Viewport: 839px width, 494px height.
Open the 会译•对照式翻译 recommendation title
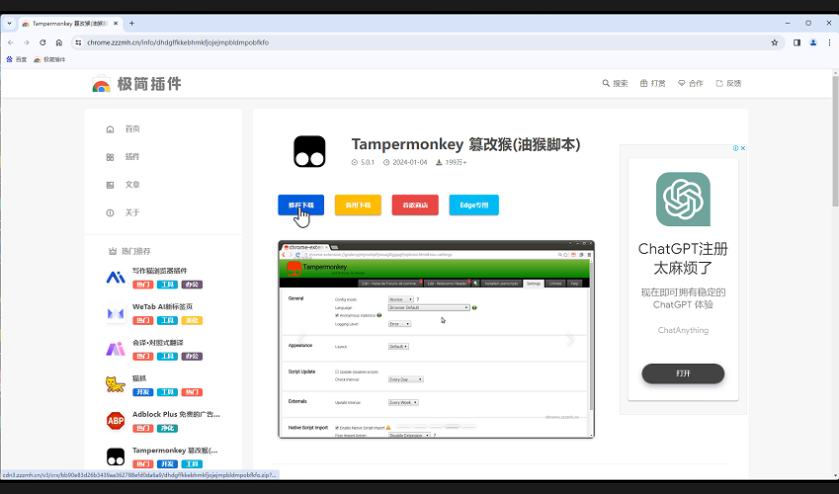pos(158,343)
